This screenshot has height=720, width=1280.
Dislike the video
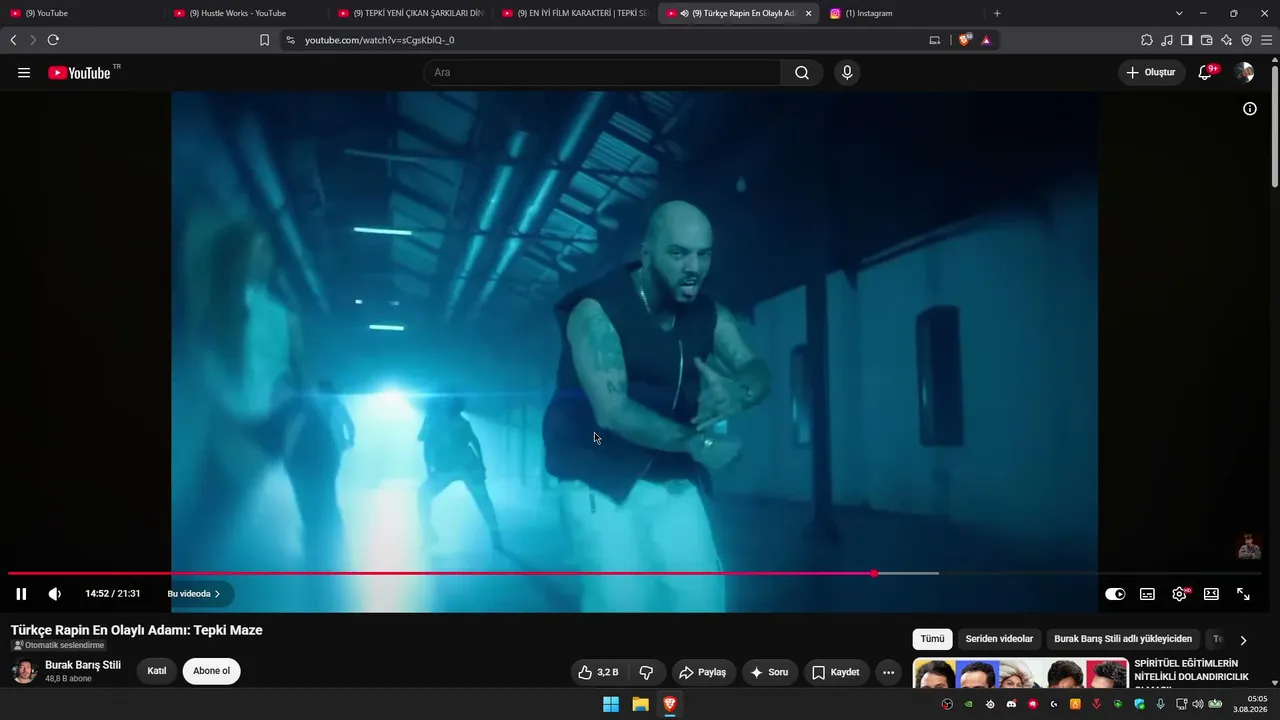[646, 672]
